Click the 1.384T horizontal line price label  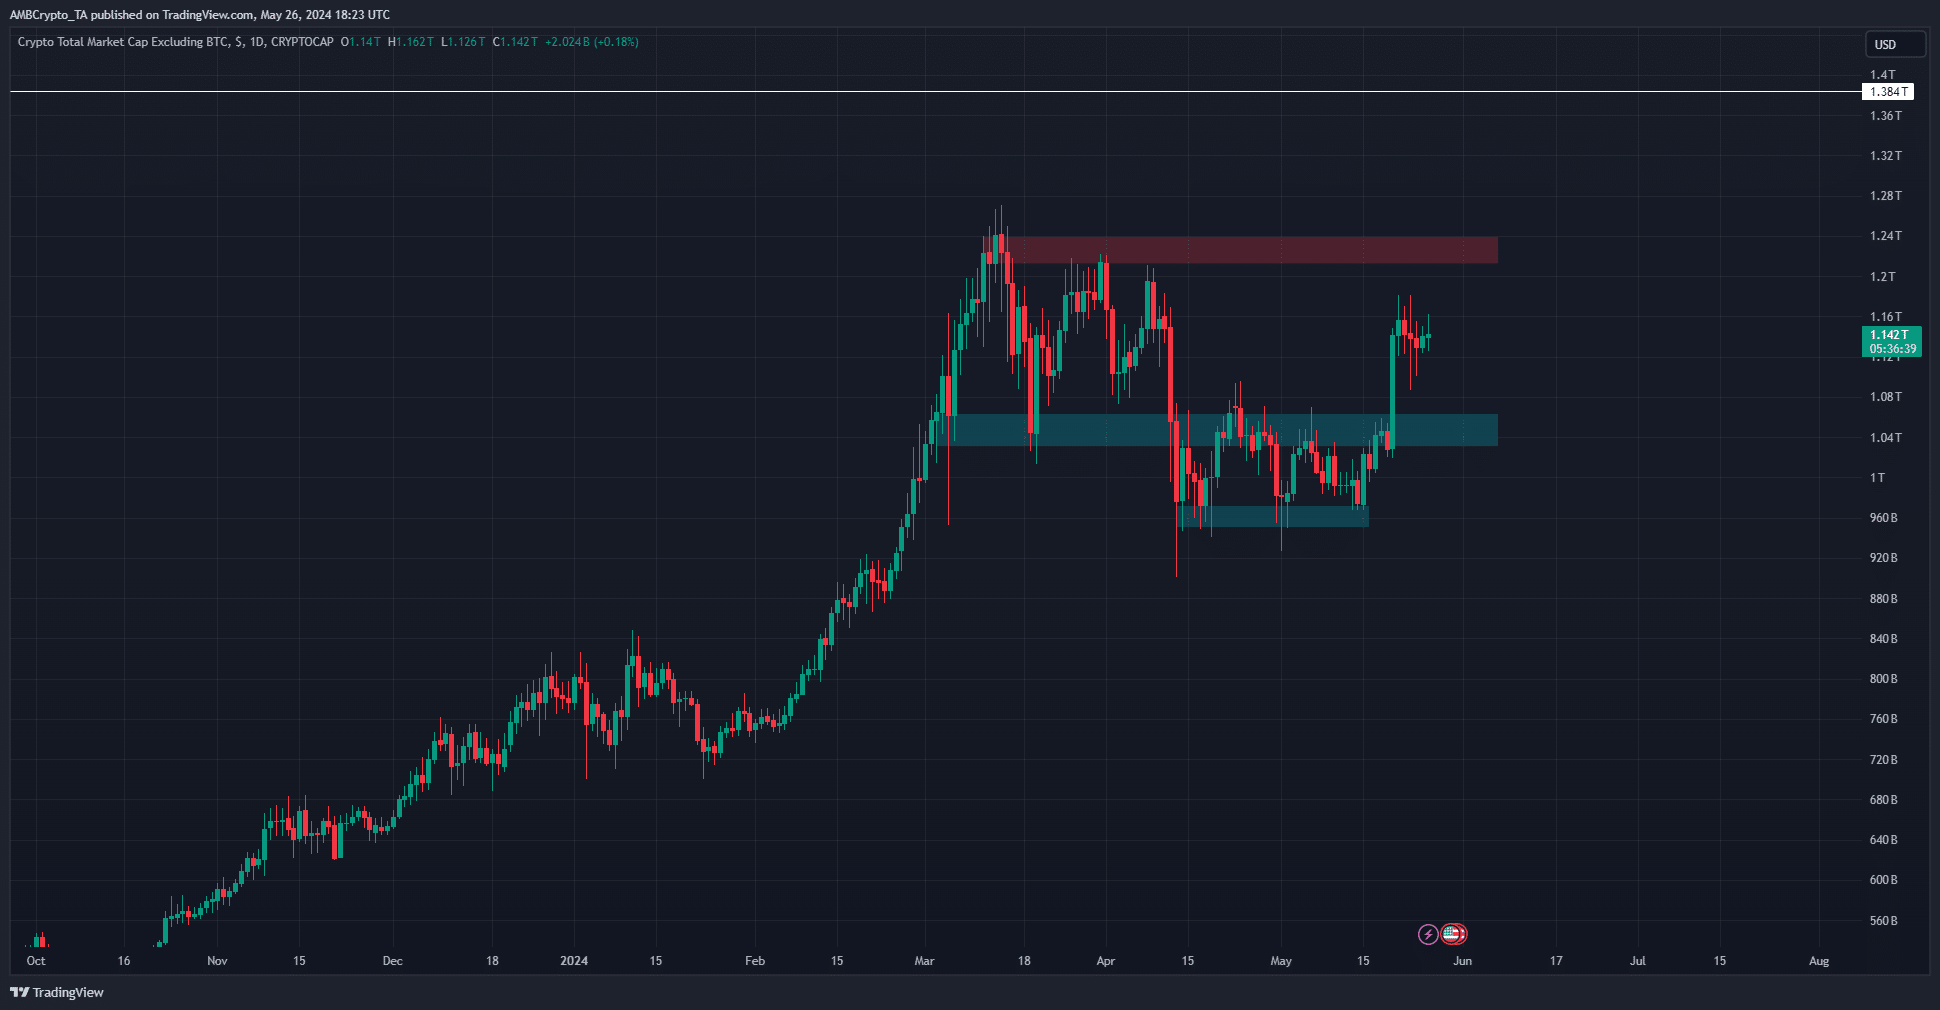click(x=1888, y=91)
